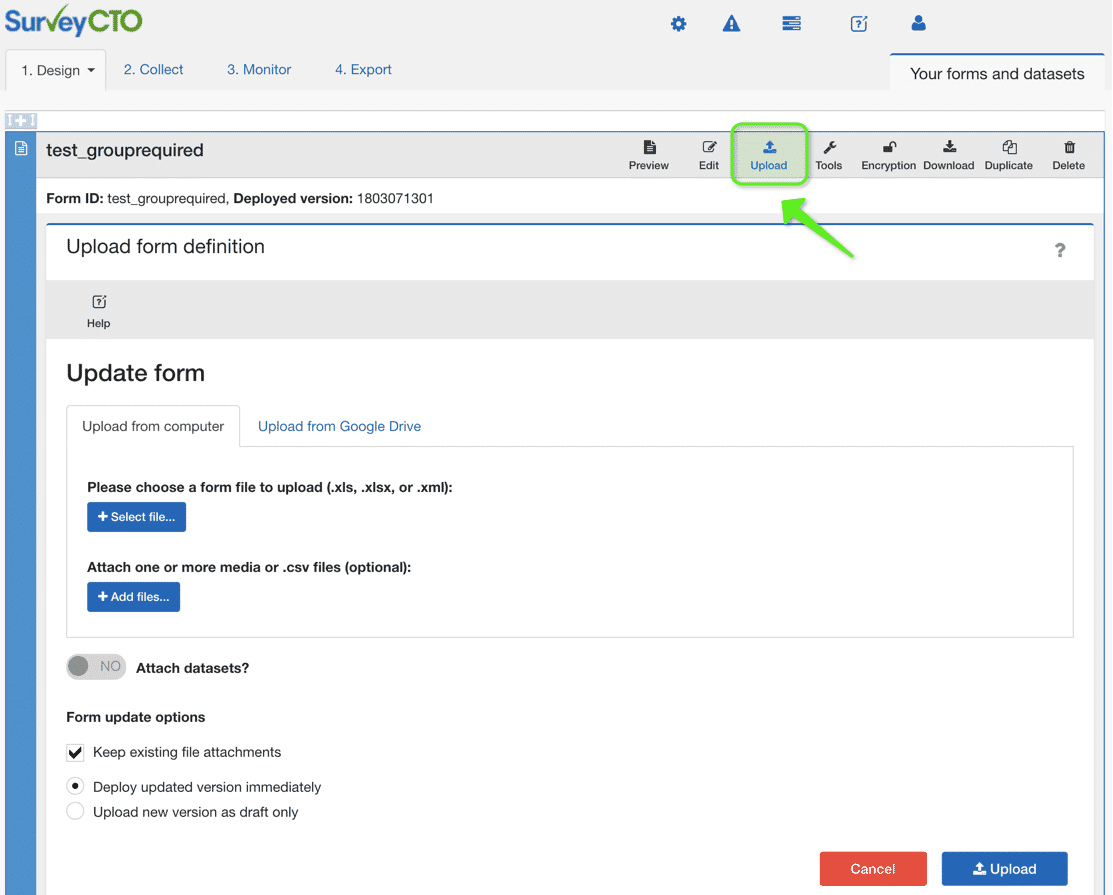The height and width of the screenshot is (895, 1113).
Task: Go to the 3. Monitor tab
Action: (x=259, y=70)
